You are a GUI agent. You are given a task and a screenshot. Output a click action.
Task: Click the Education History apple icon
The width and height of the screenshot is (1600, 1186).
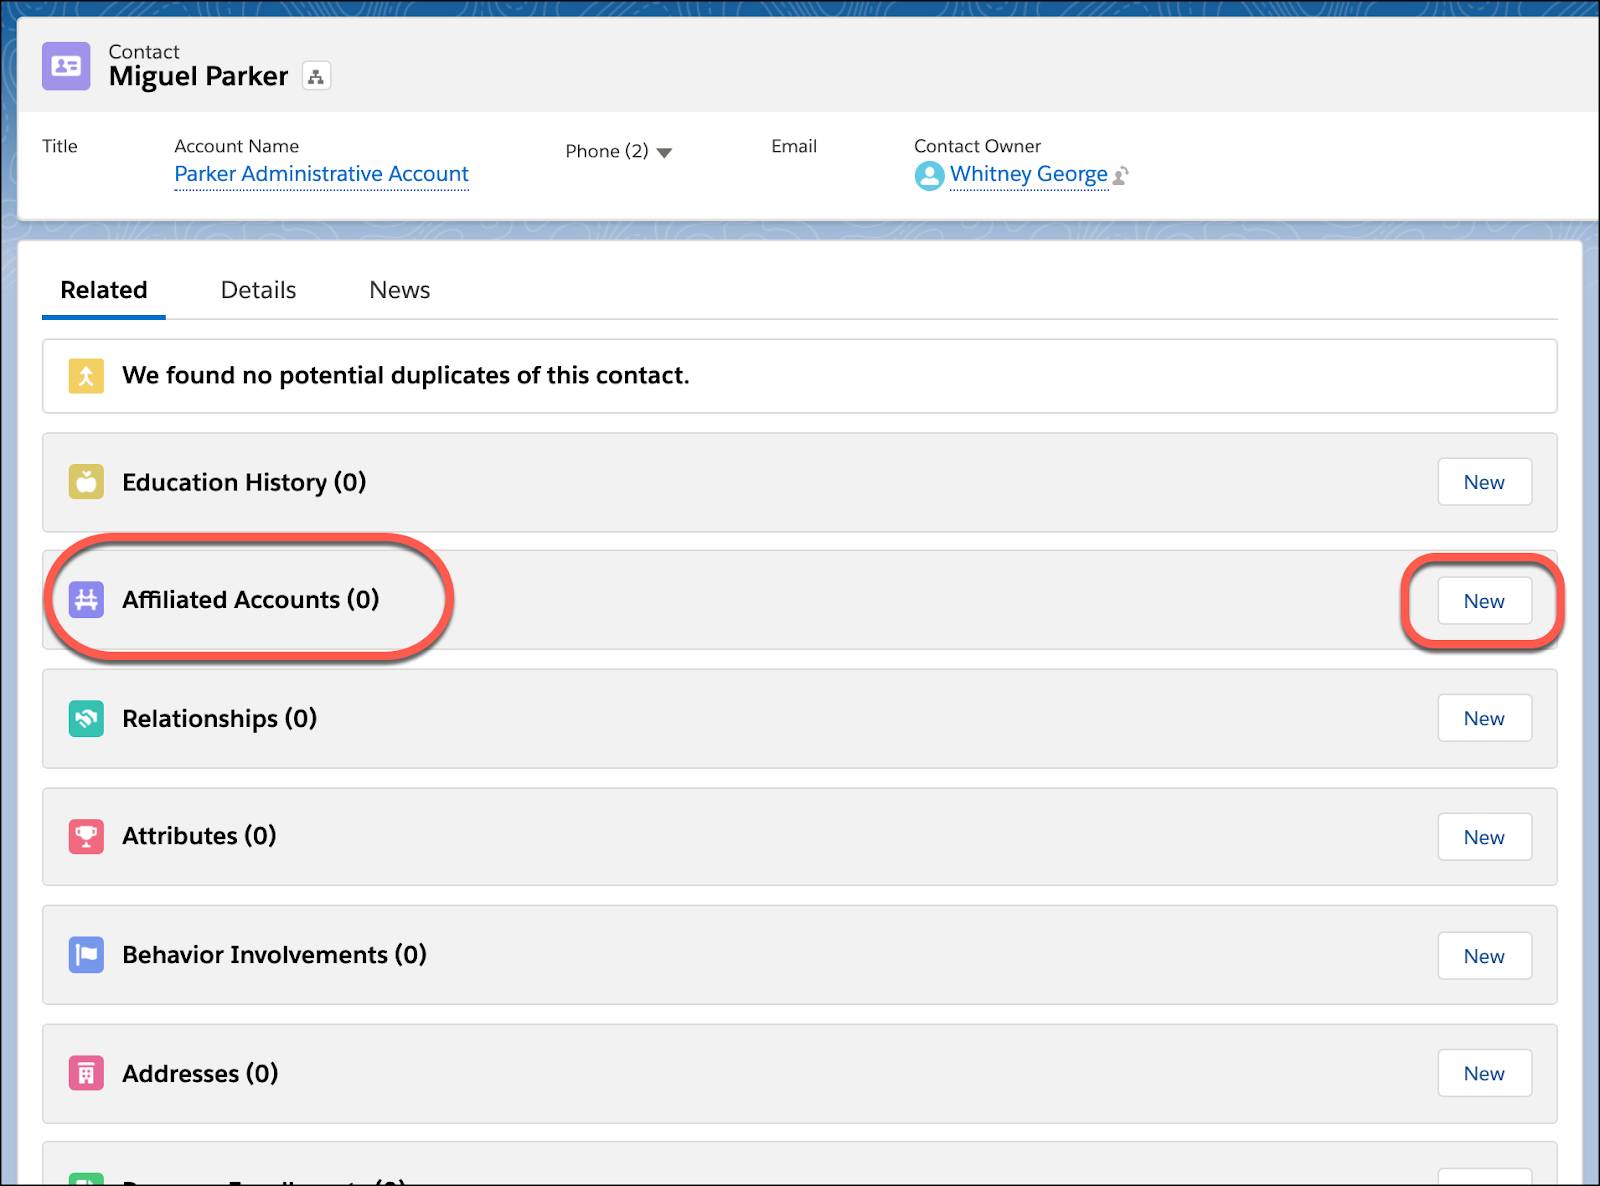[x=86, y=482]
